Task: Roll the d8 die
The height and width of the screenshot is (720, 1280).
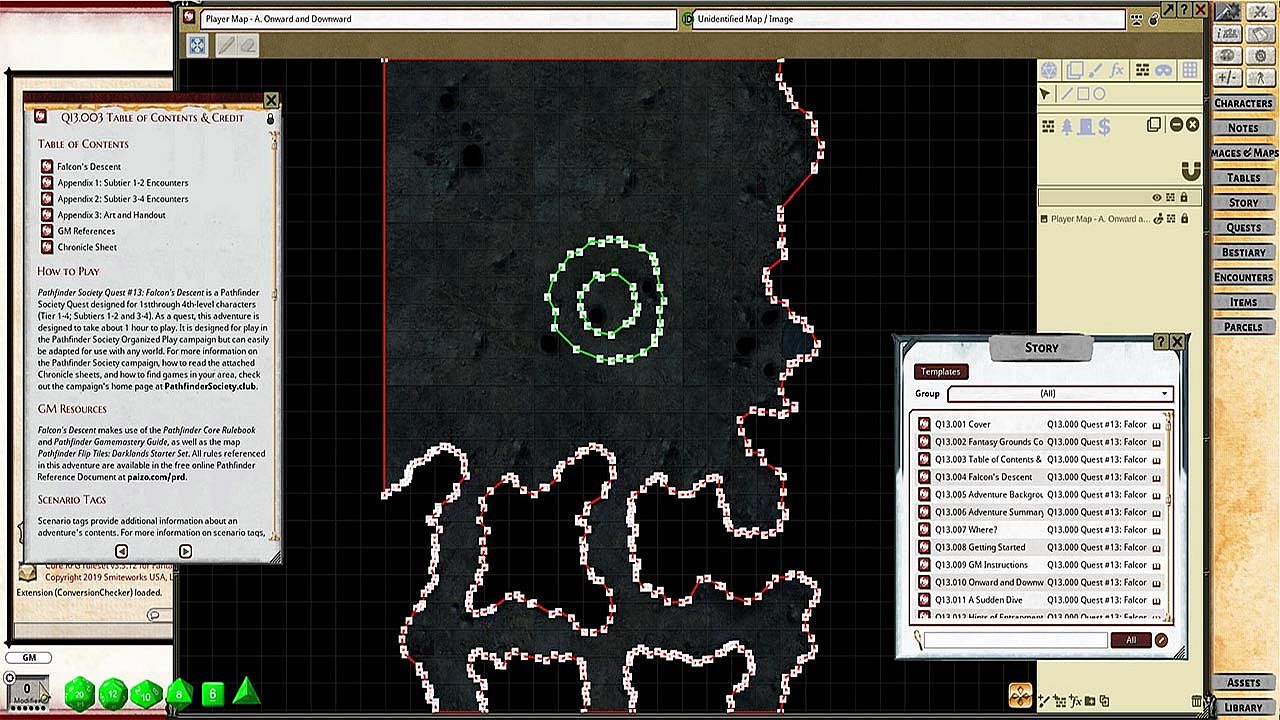Action: [179, 692]
